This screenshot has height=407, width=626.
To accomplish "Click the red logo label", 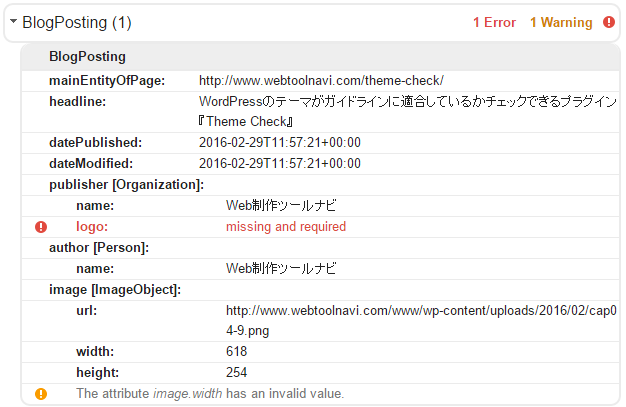I will coord(92,227).
